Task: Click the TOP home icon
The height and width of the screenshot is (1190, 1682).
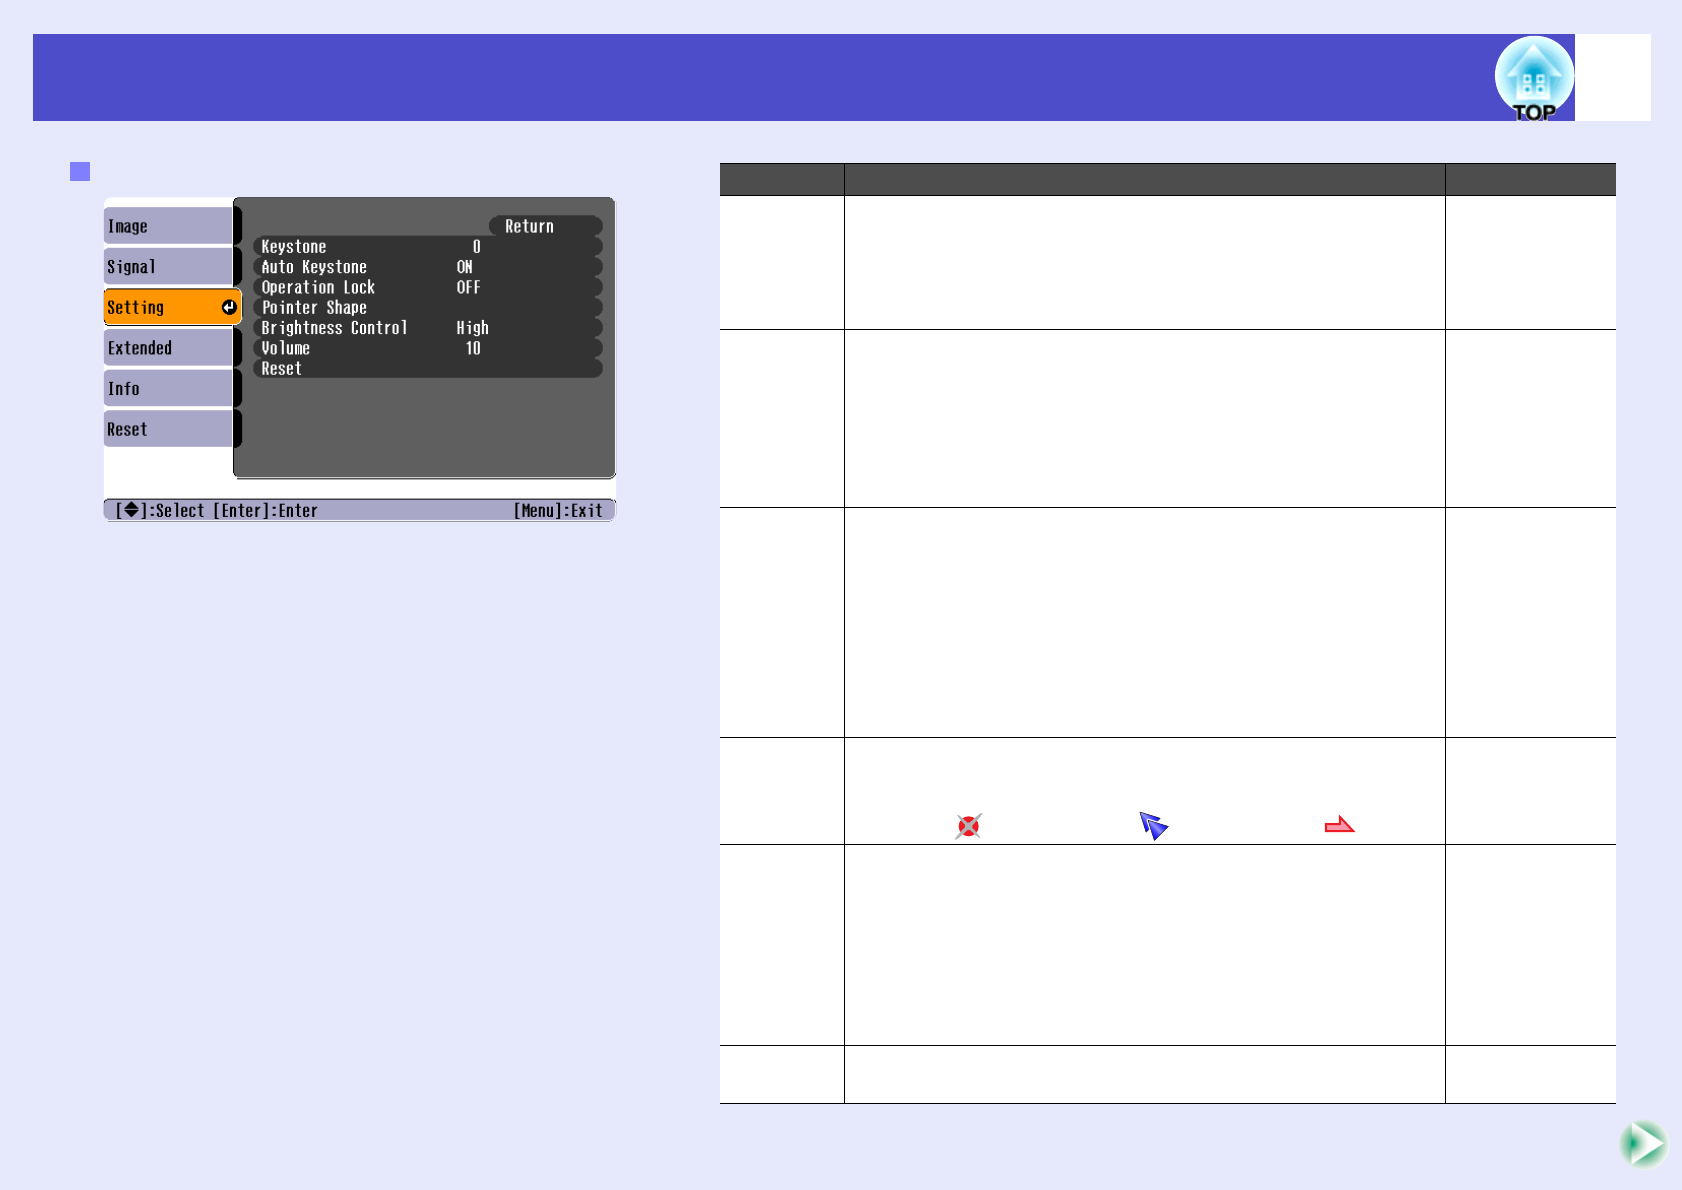Action: pyautogui.click(x=1534, y=79)
